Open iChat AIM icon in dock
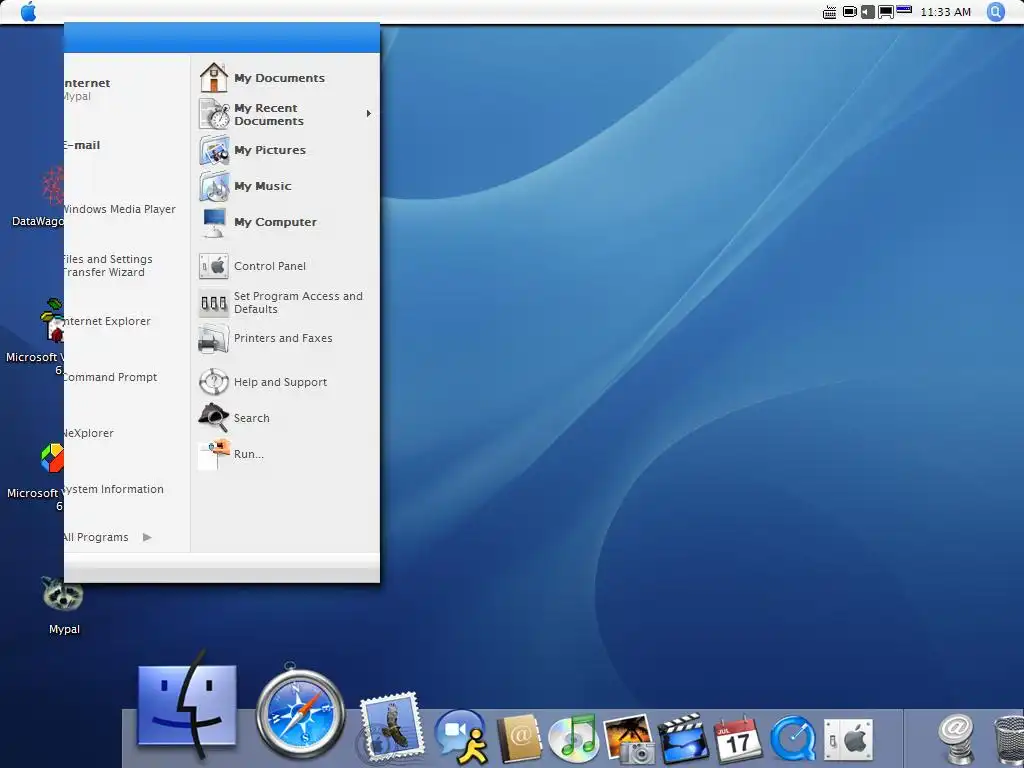Image resolution: width=1024 pixels, height=768 pixels. pyautogui.click(x=462, y=736)
